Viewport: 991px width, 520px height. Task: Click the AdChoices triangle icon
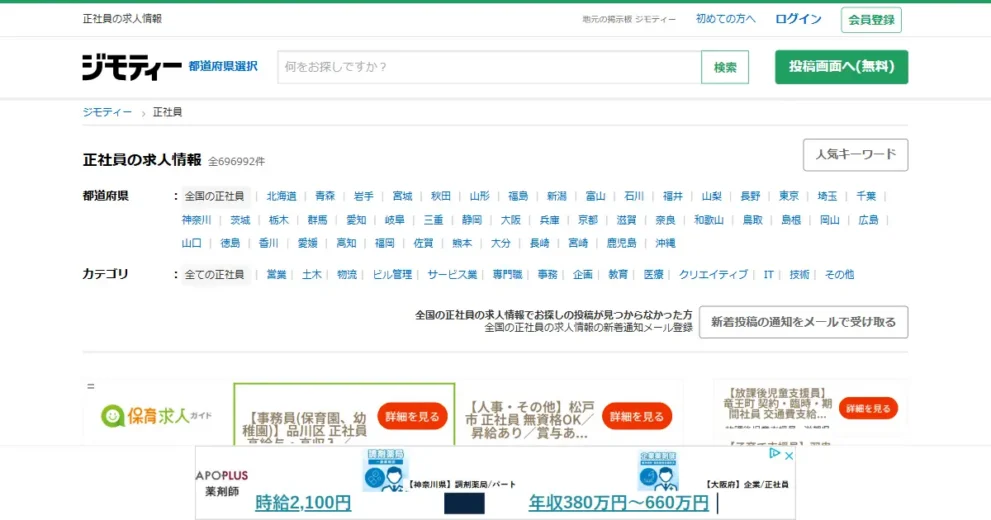click(x=774, y=453)
